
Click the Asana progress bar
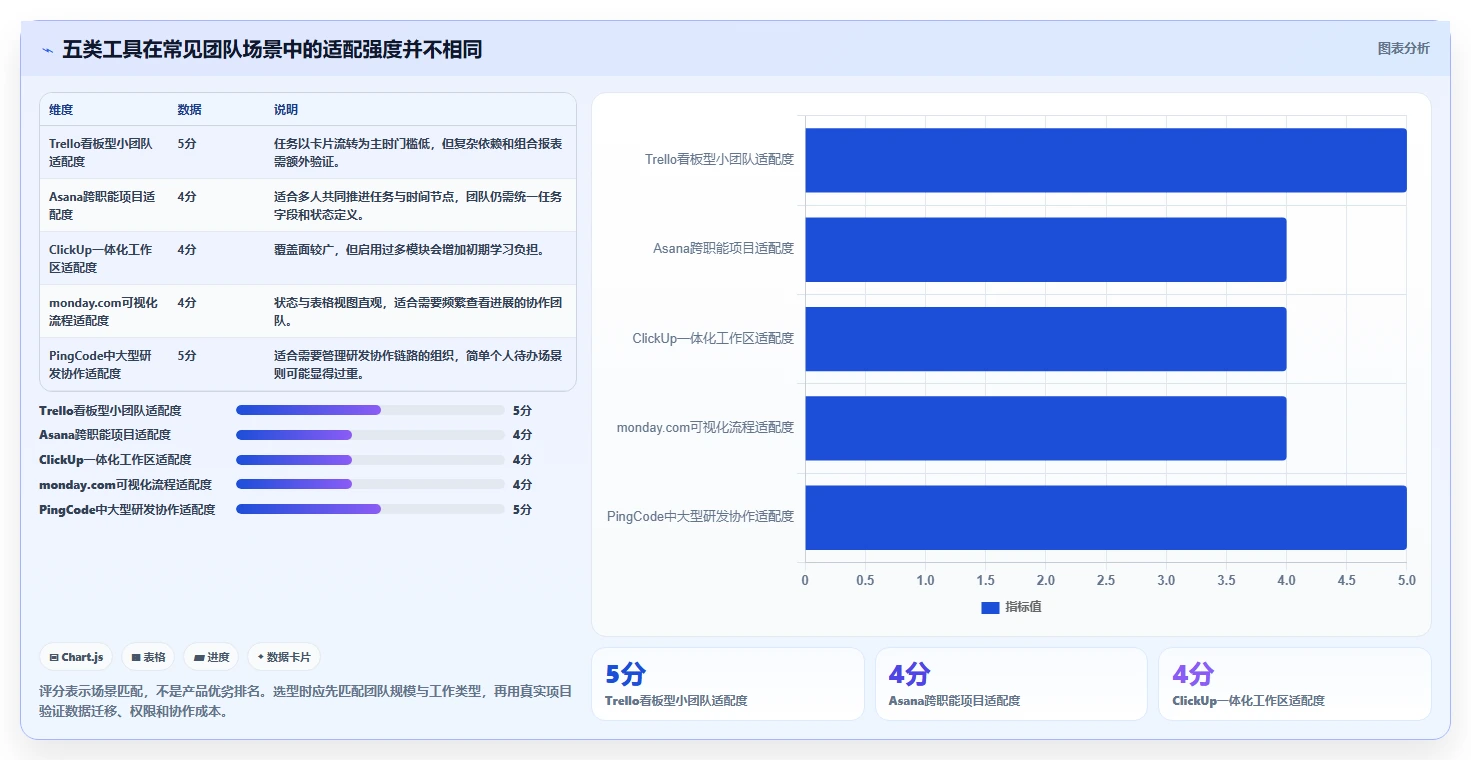[x=370, y=435]
